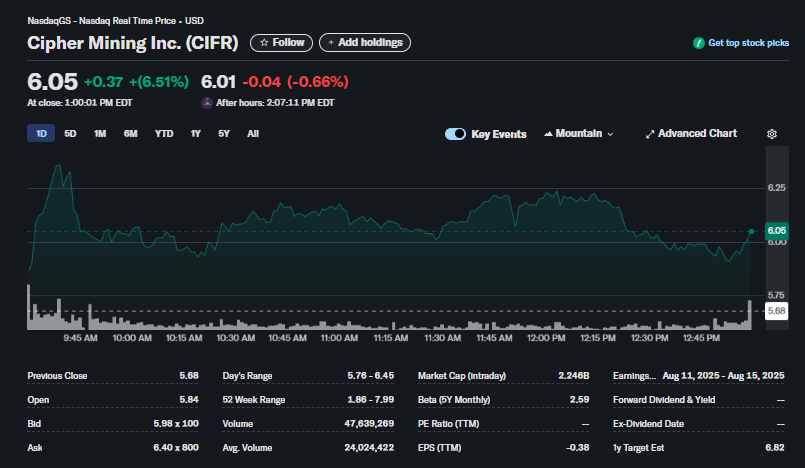Click the Cipher Mining Inc. (CIFR) title
Viewport: 805px width, 468px height.
point(132,43)
